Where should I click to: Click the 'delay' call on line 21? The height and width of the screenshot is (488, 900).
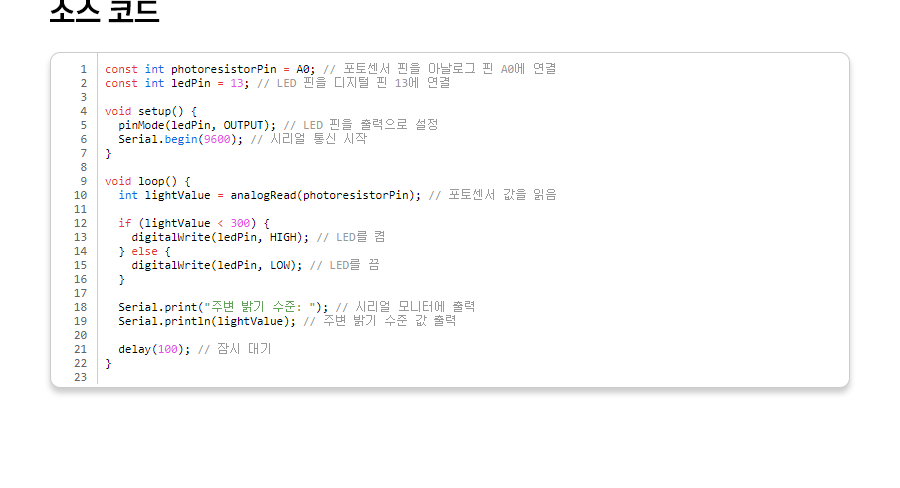(134, 349)
